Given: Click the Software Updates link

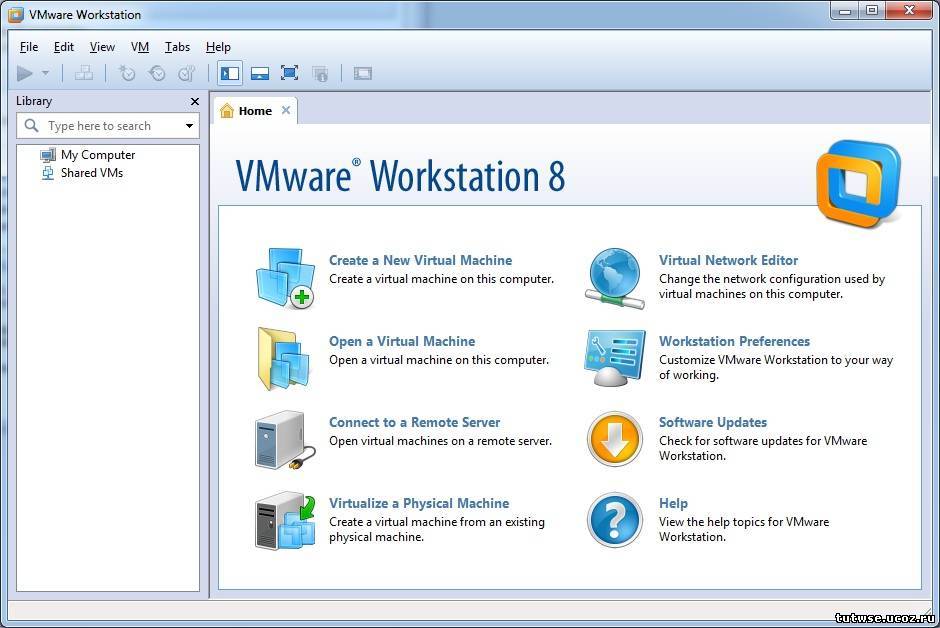Looking at the screenshot, I should [x=713, y=422].
